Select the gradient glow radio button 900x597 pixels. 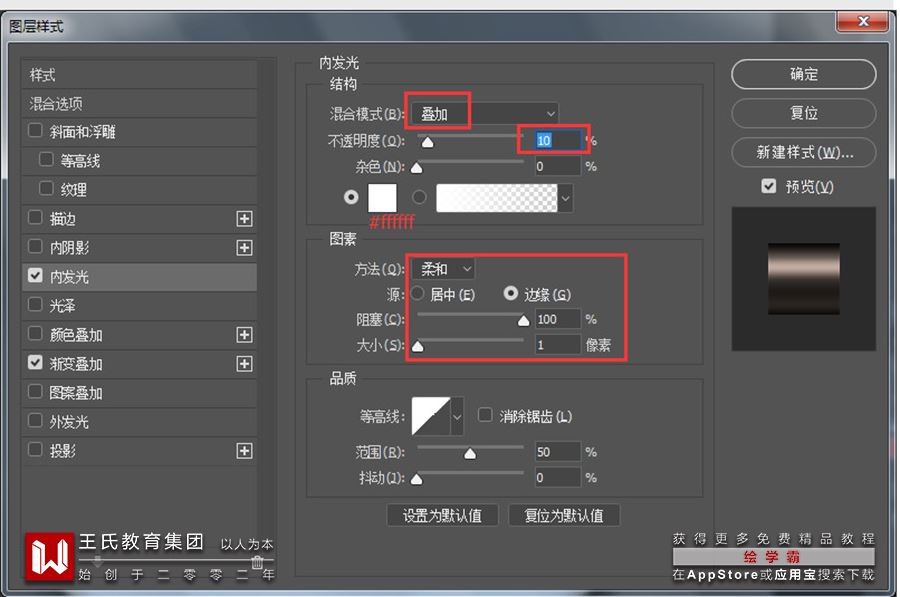coord(420,197)
